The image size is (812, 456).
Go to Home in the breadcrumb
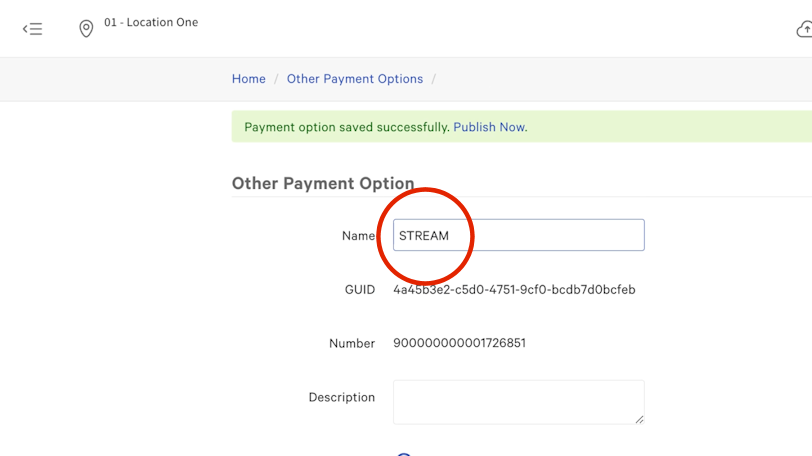(249, 79)
